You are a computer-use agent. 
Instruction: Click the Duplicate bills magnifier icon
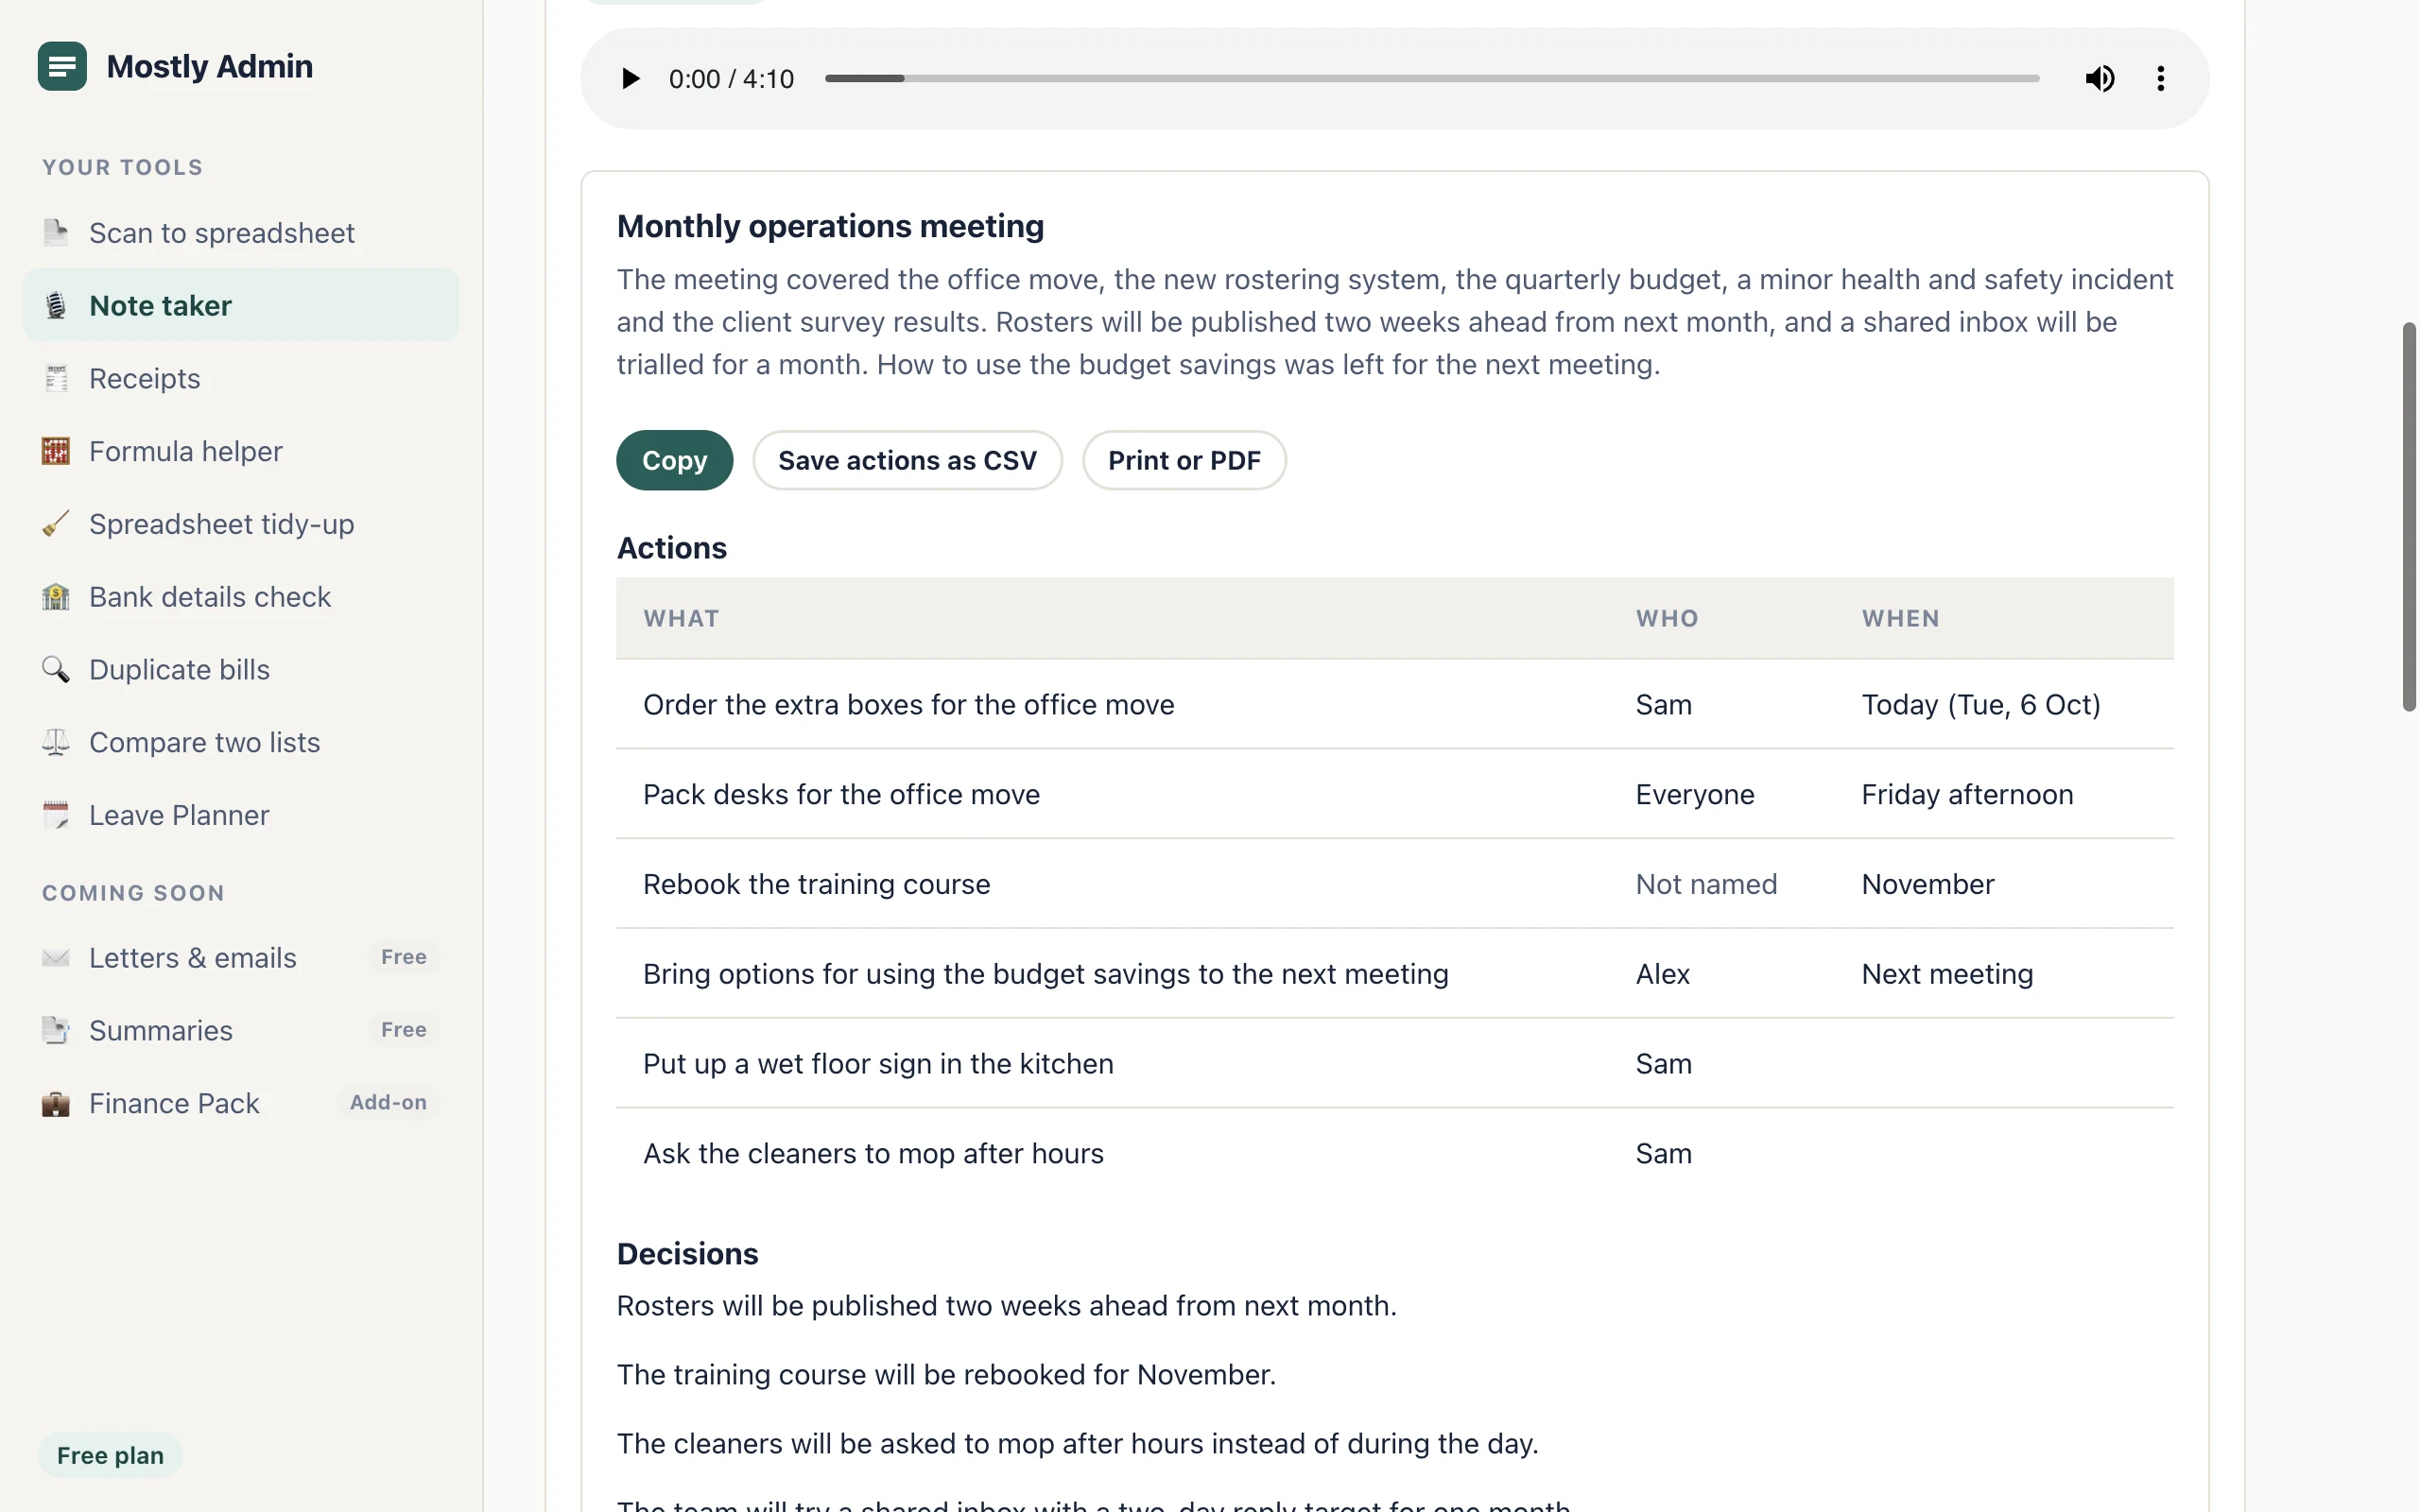pos(56,669)
